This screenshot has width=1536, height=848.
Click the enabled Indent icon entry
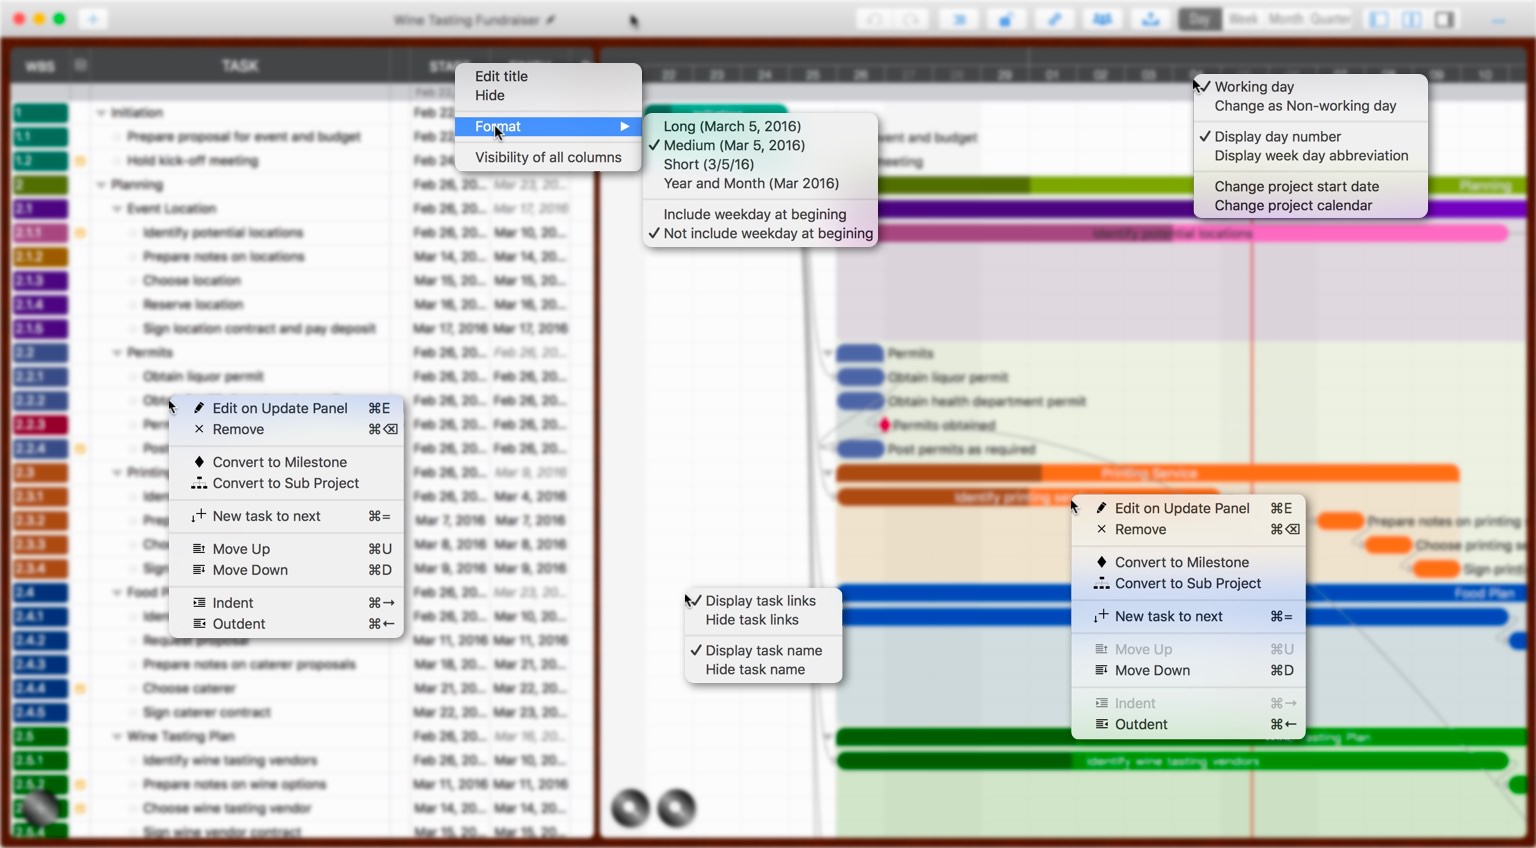coord(199,603)
